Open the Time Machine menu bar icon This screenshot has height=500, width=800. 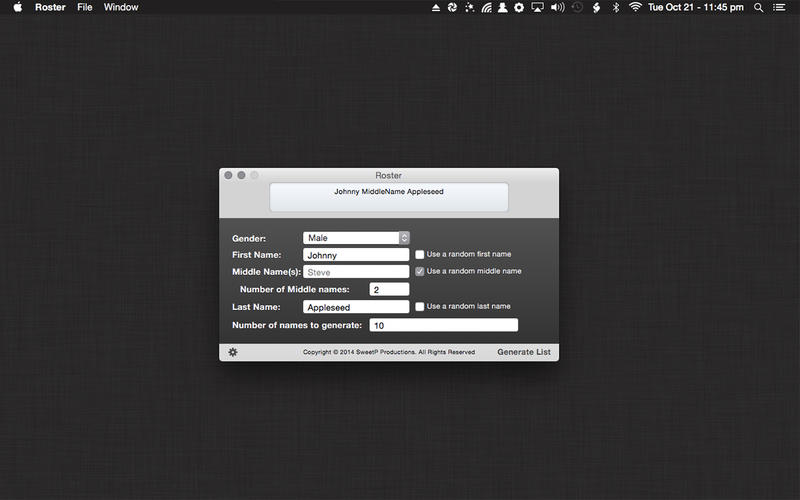[x=577, y=7]
